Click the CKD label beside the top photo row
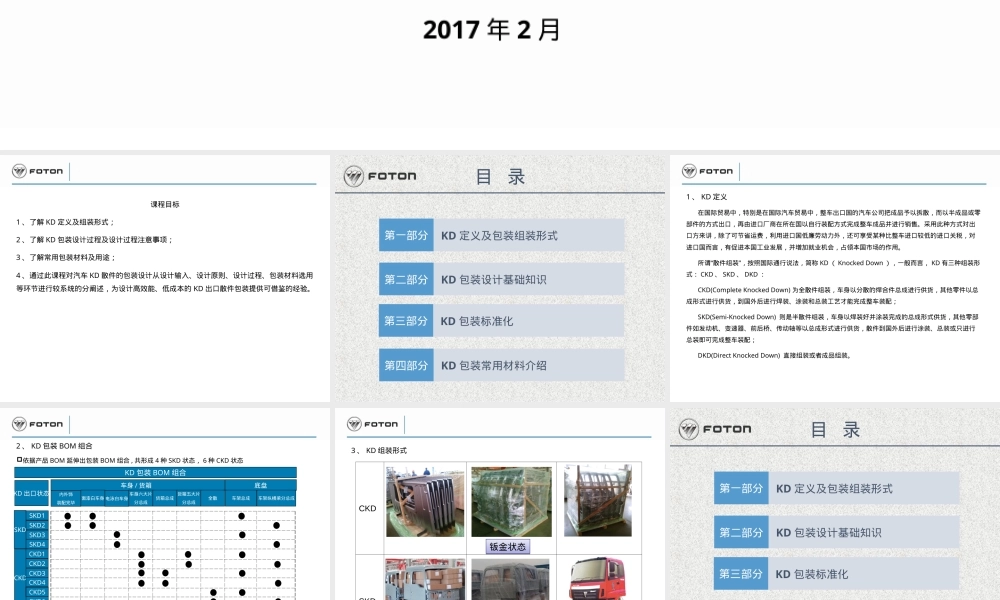Image resolution: width=1000 pixels, height=600 pixels. pyautogui.click(x=367, y=509)
